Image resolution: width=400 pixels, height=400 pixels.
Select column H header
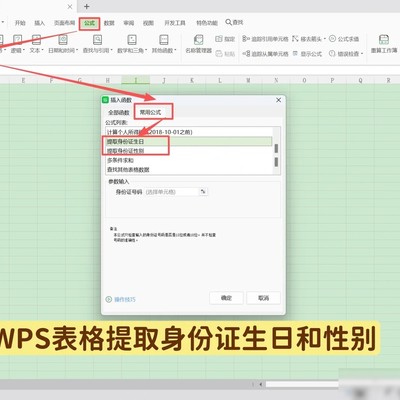pyautogui.click(x=107, y=80)
